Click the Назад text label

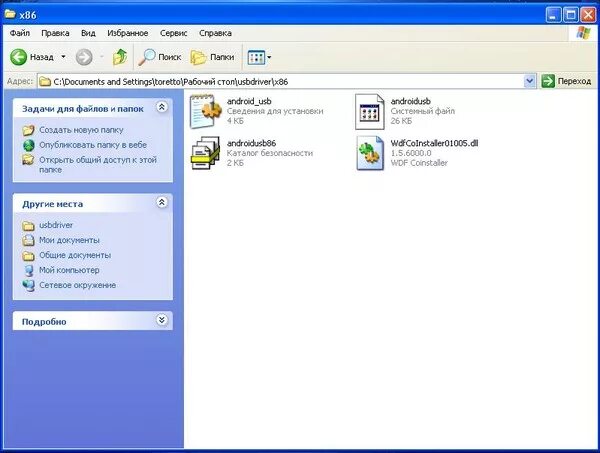(x=42, y=57)
